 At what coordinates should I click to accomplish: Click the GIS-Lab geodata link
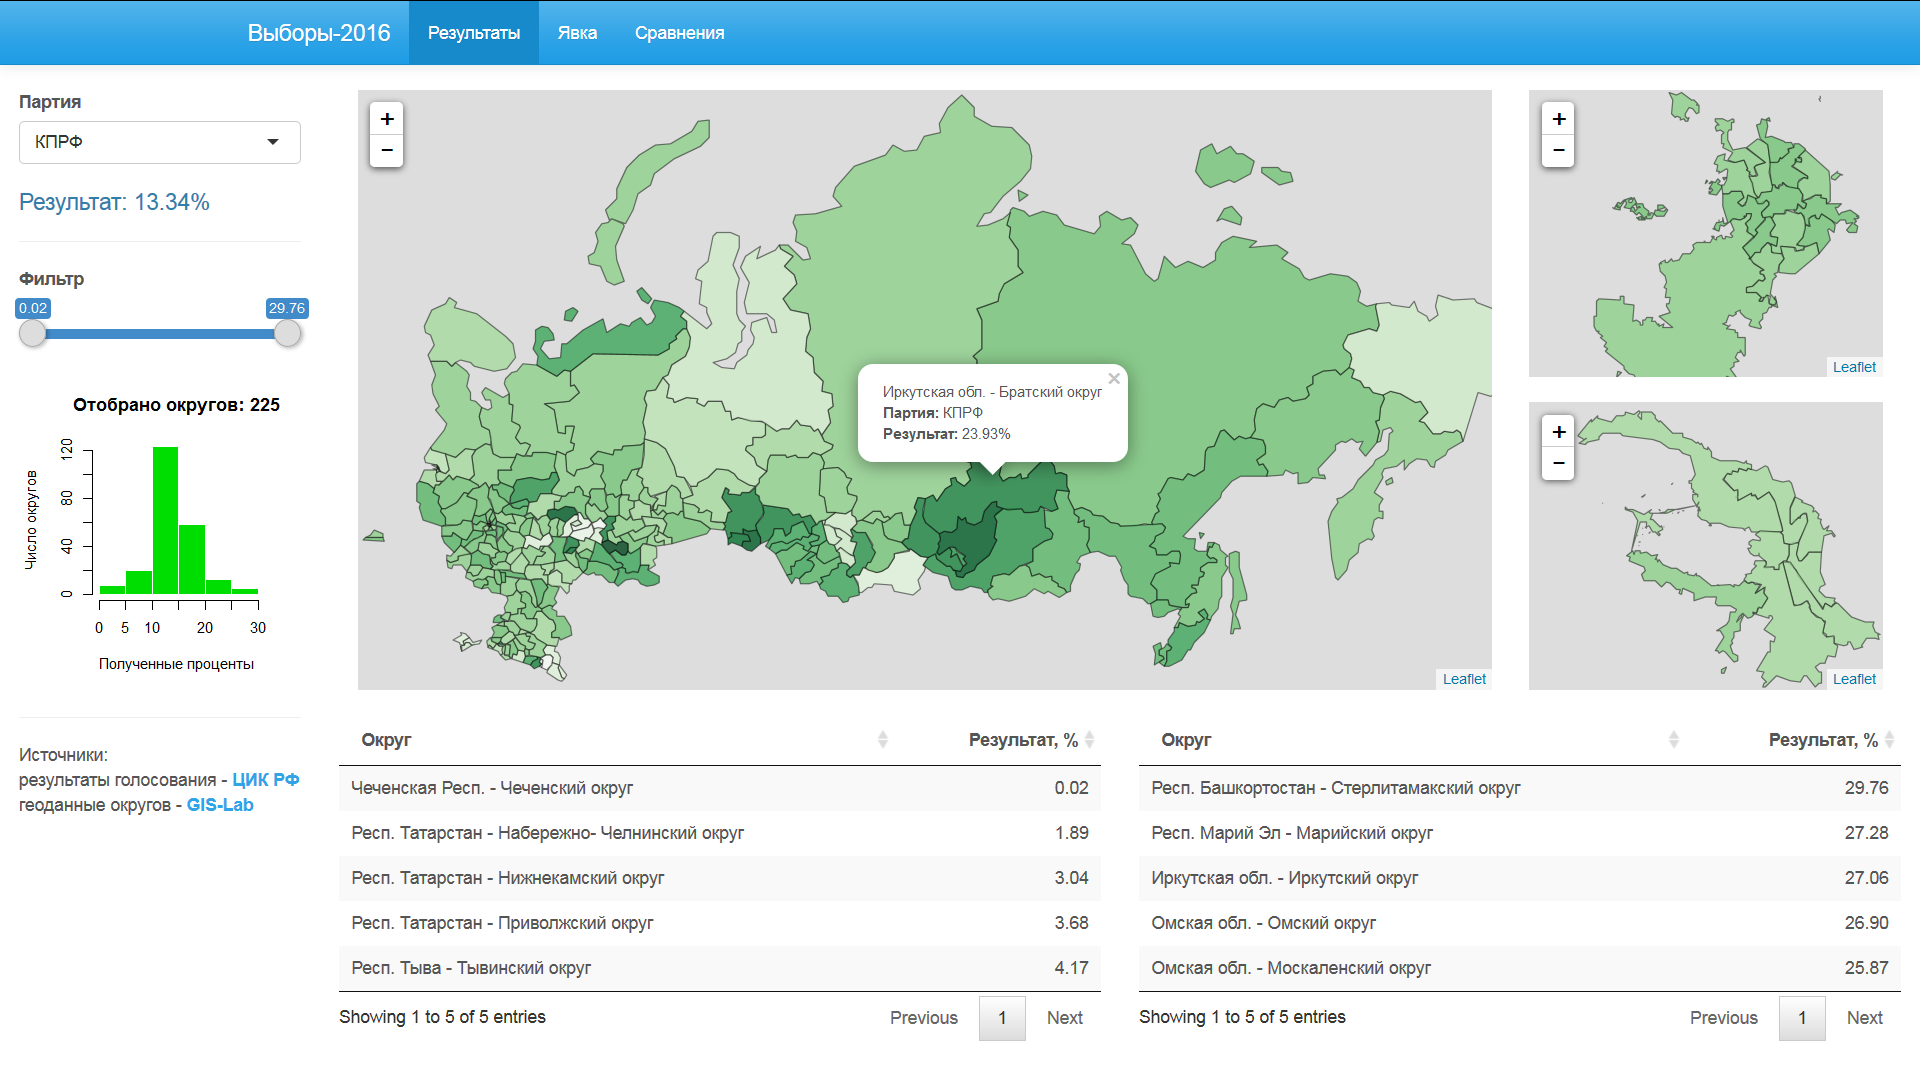pos(219,804)
